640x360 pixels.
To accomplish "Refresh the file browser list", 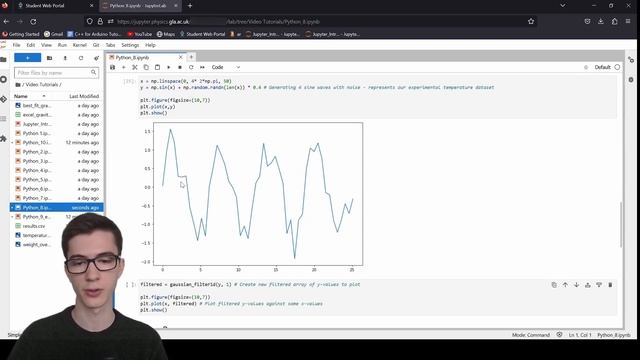I will [x=81, y=58].
